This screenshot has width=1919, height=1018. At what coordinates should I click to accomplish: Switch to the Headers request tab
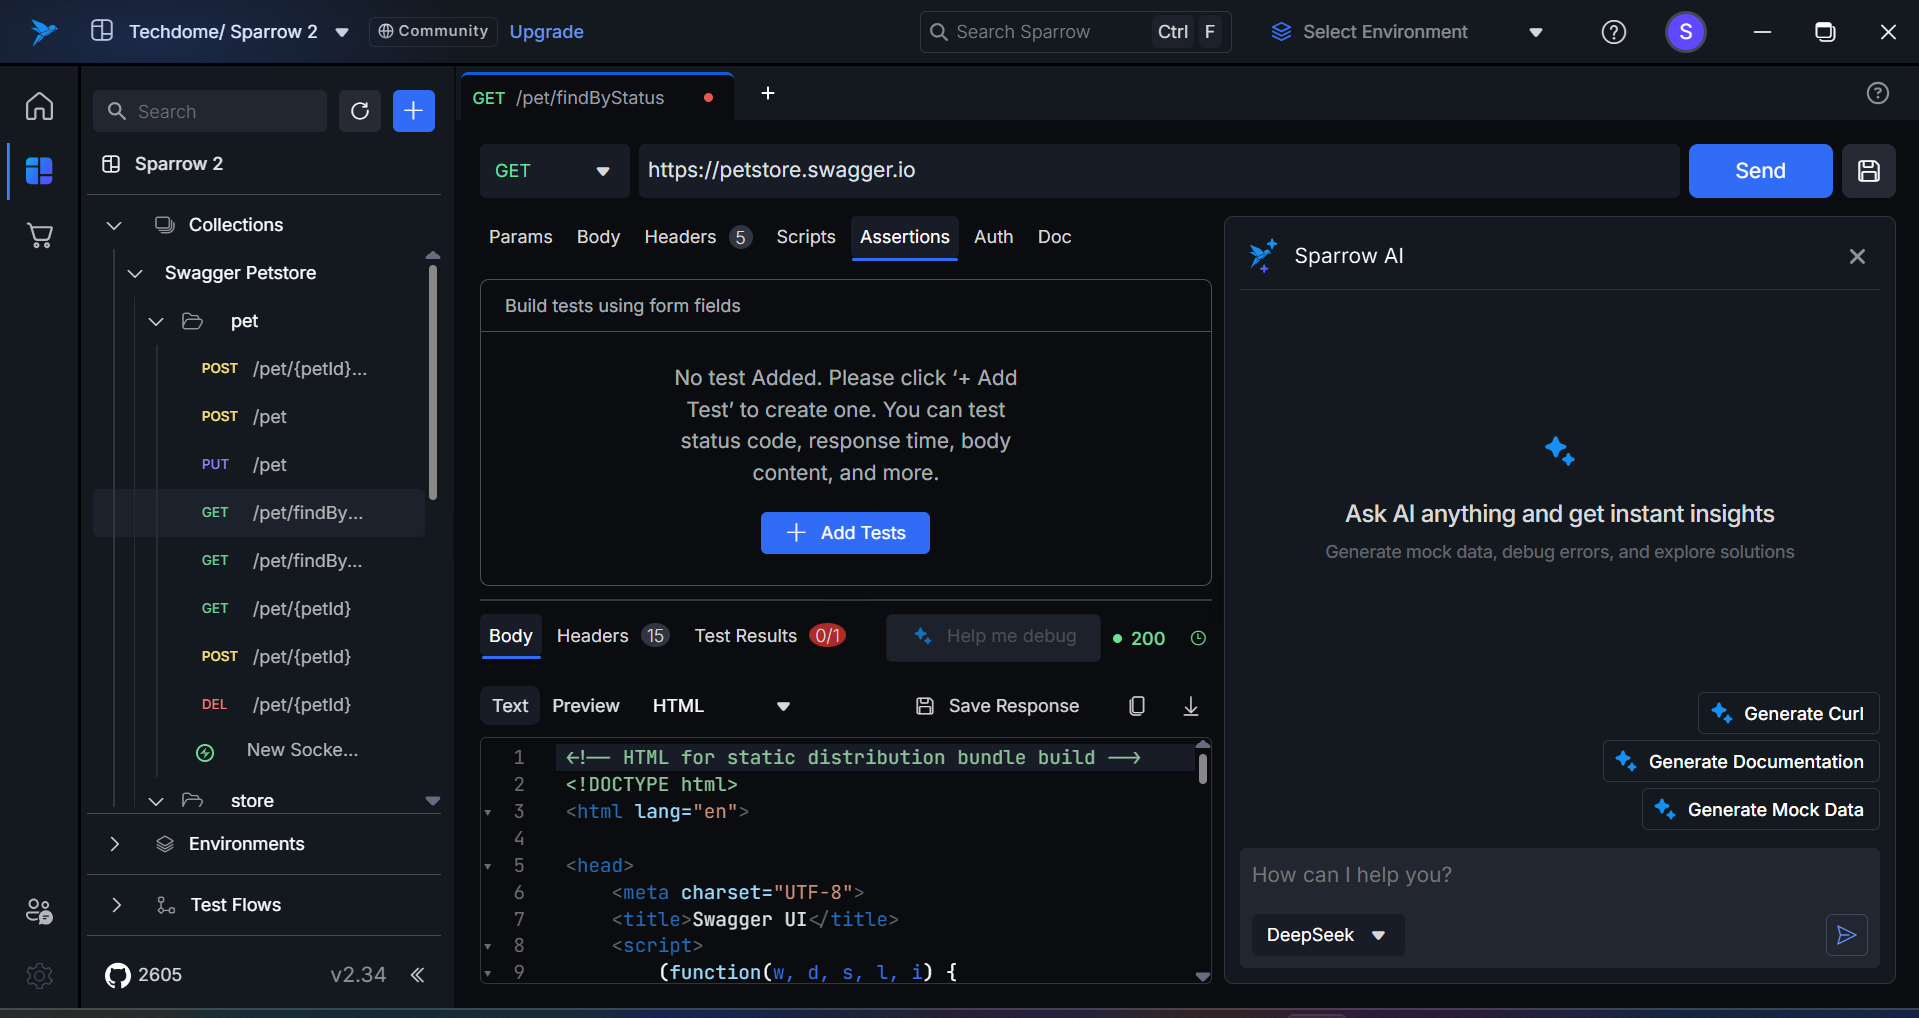[x=681, y=237]
